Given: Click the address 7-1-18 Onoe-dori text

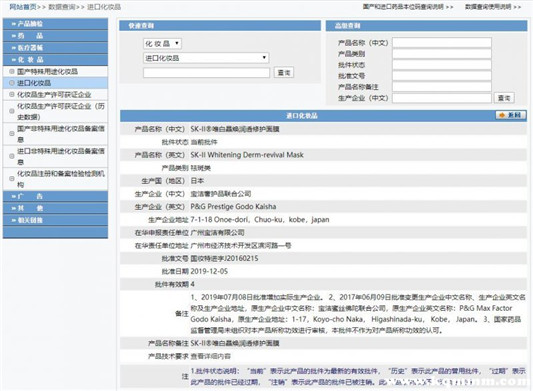Looking at the screenshot, I should (x=260, y=220).
